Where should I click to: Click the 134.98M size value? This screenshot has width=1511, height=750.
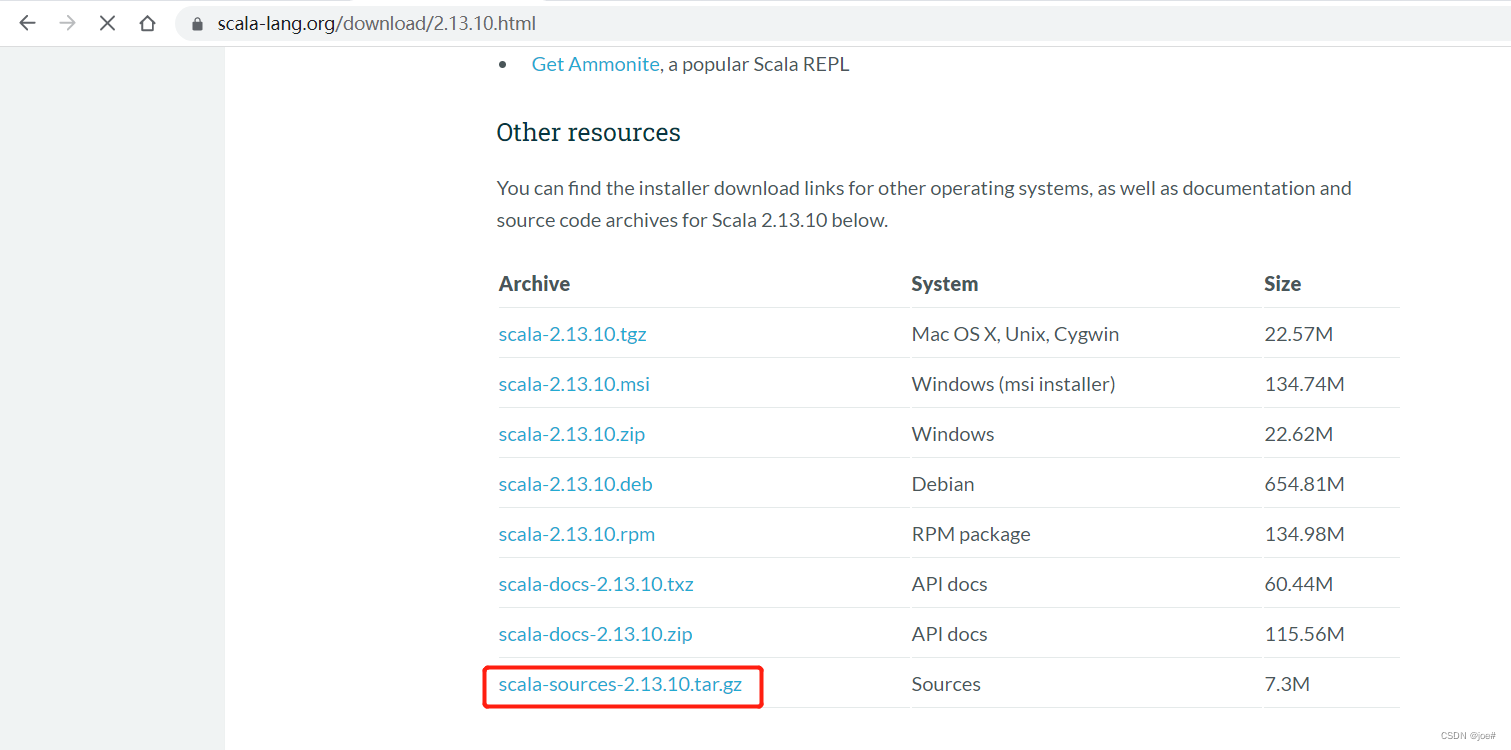(1305, 534)
